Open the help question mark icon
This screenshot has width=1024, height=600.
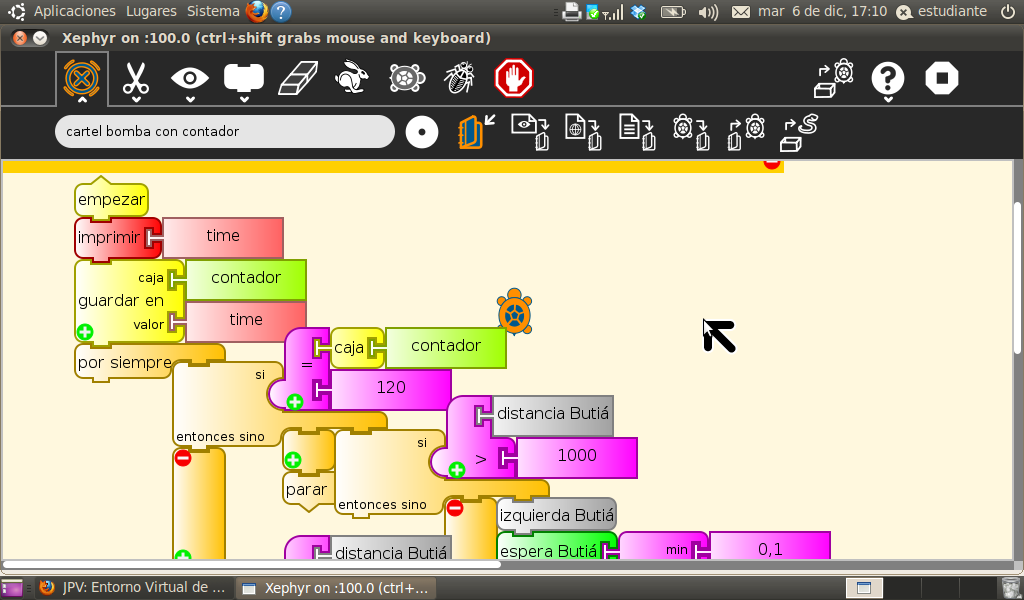[888, 78]
